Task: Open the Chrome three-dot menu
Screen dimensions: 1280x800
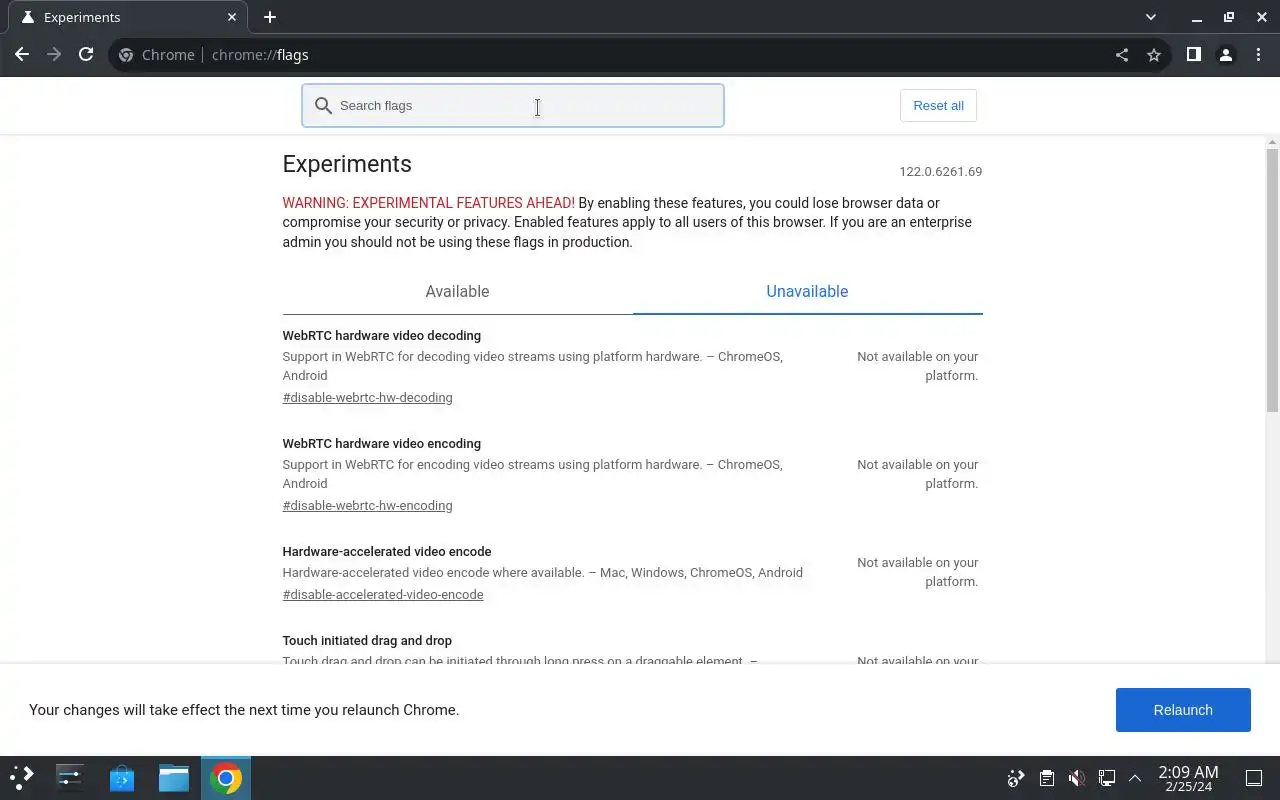Action: tap(1257, 55)
